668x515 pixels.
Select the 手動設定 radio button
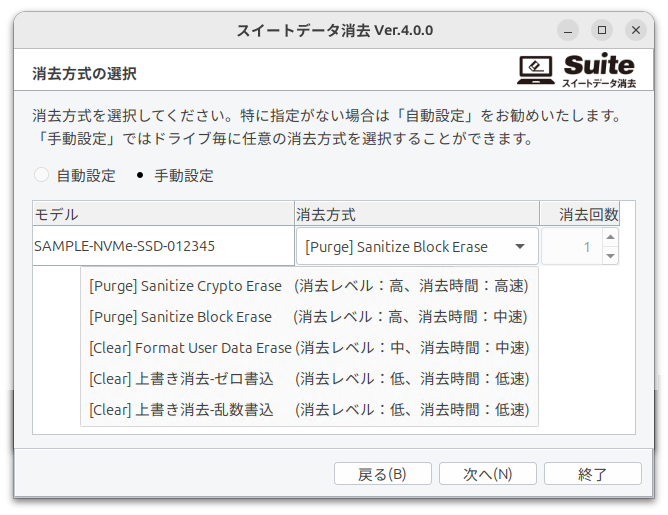tap(140, 175)
